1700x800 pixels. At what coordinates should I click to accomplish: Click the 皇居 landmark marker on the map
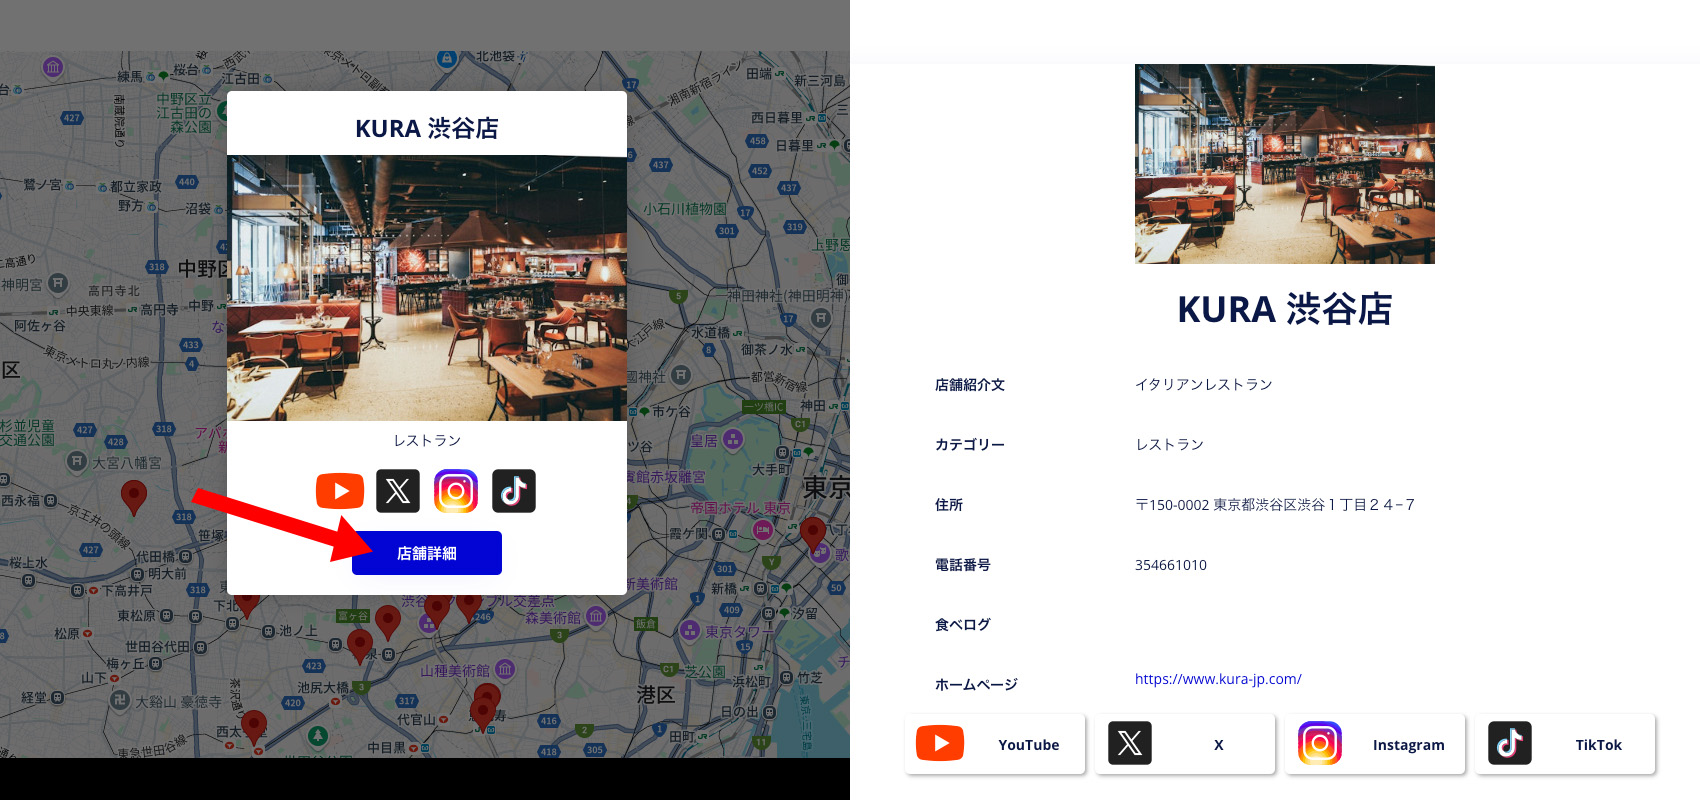(x=733, y=439)
